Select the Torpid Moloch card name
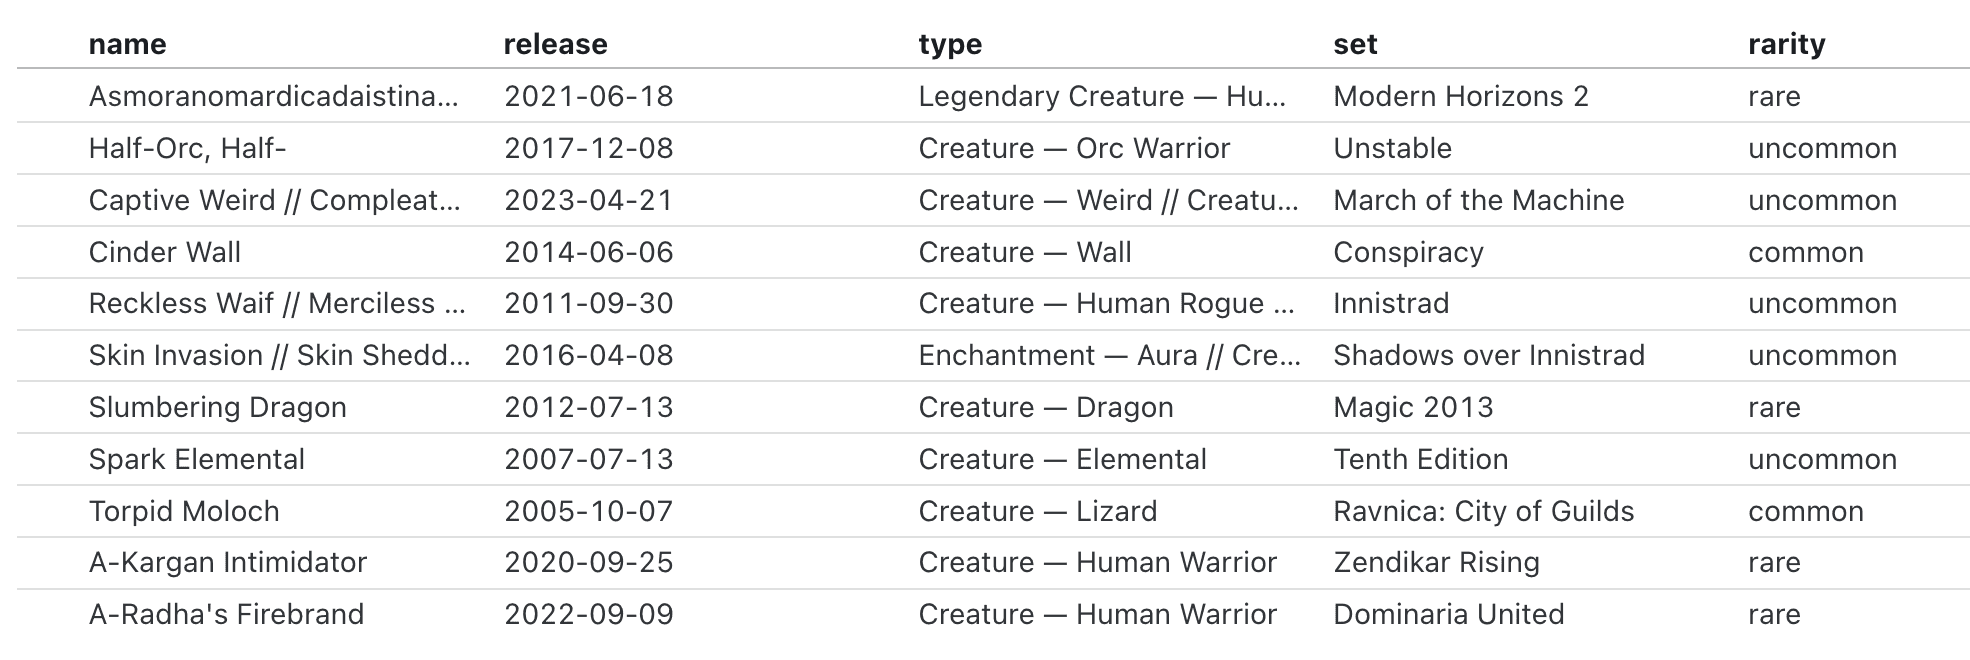Viewport: 1970px width, 660px height. click(184, 511)
